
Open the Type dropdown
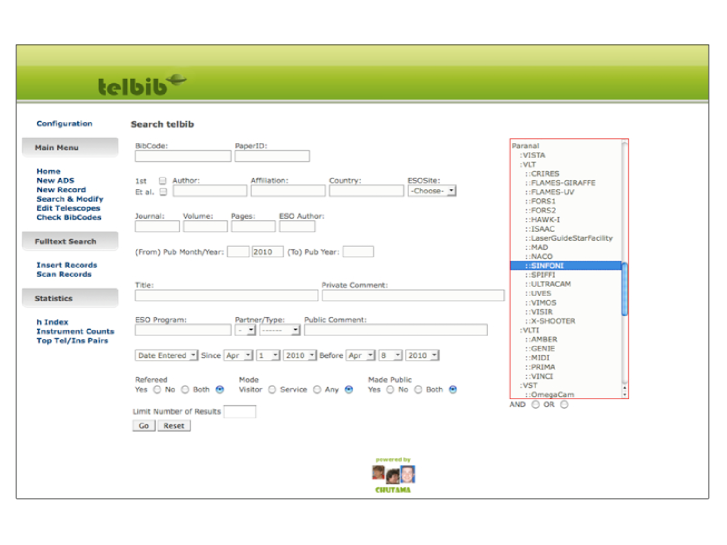tap(280, 330)
